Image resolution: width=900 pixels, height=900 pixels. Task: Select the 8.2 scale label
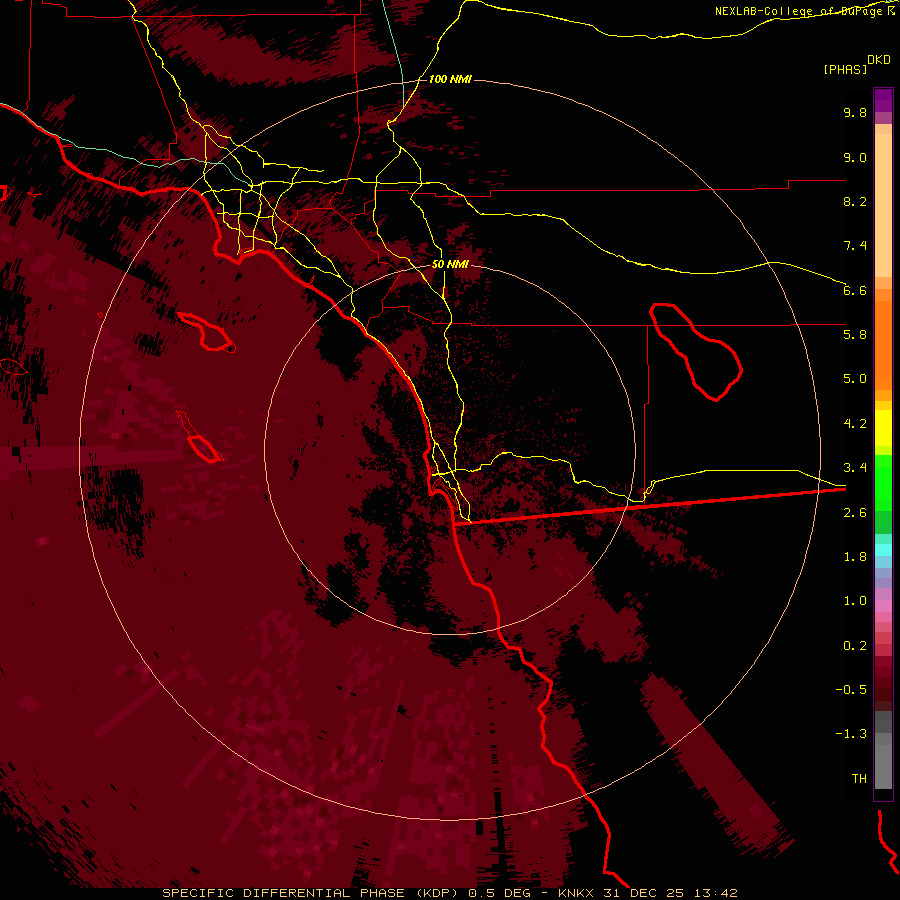(x=855, y=201)
